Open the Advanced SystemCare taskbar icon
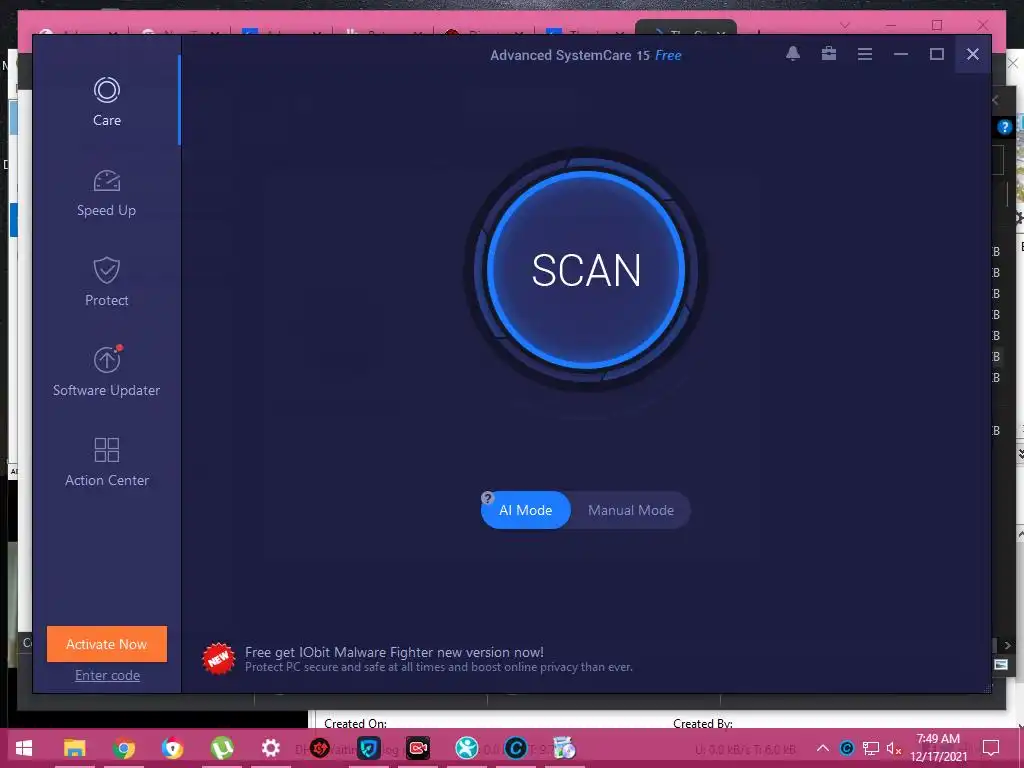This screenshot has height=768, width=1024. [x=516, y=748]
